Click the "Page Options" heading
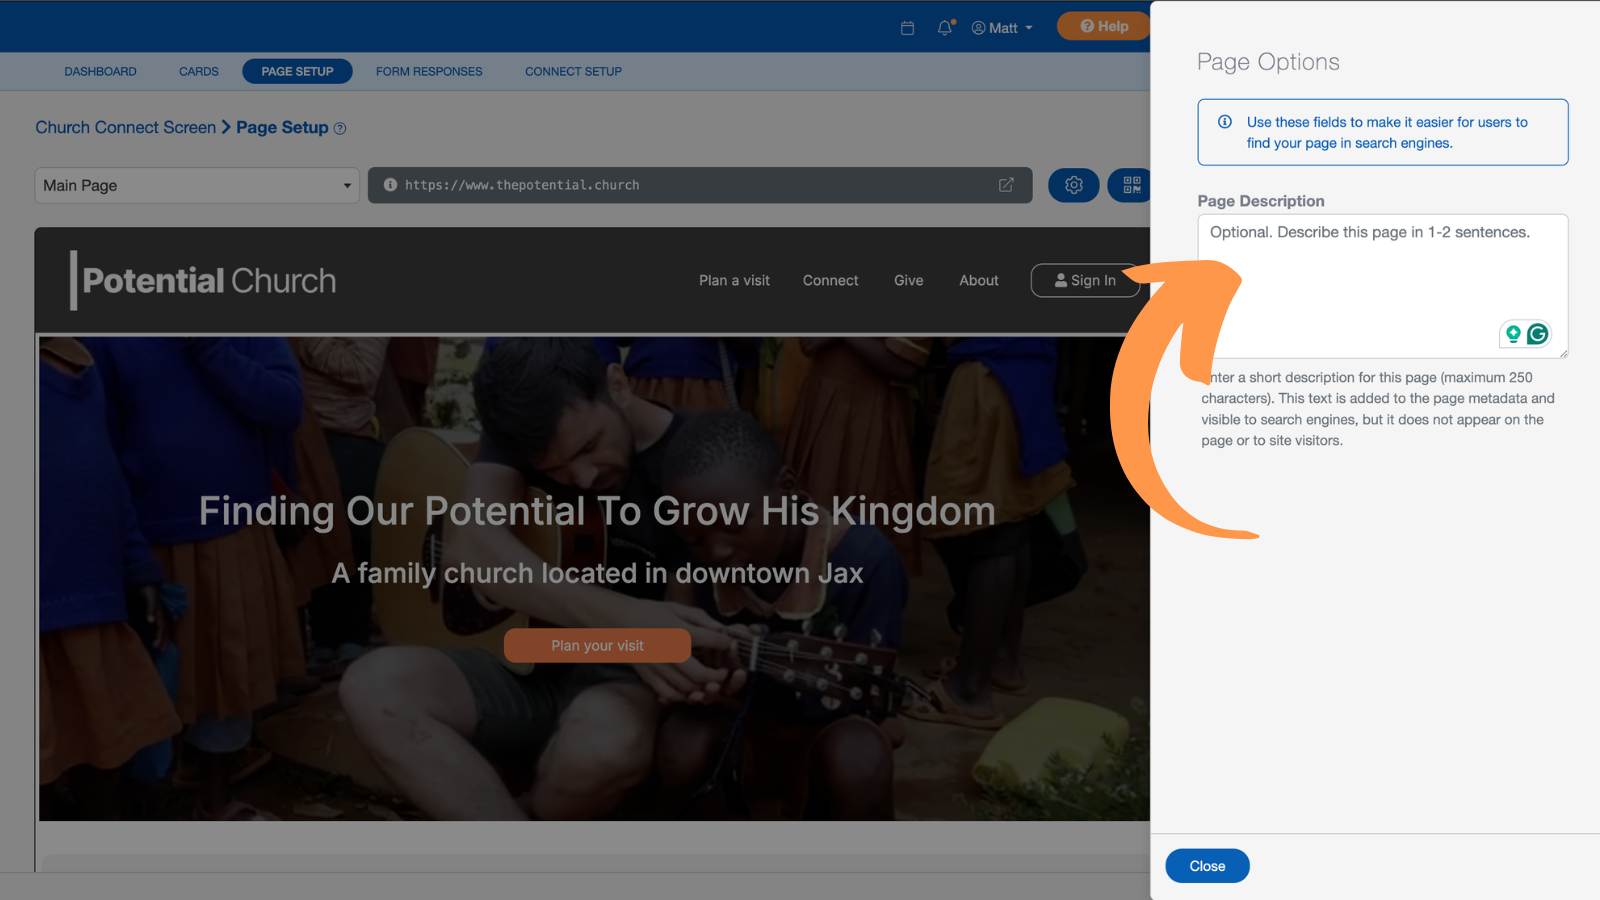The image size is (1600, 900). click(x=1268, y=62)
